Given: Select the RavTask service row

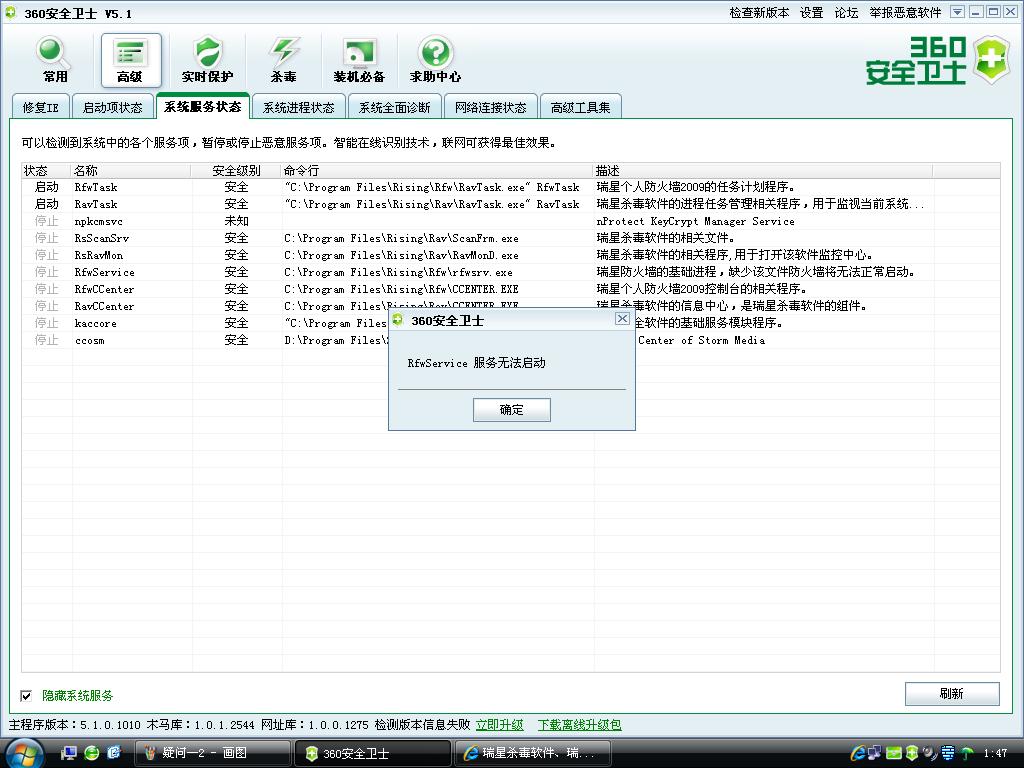Looking at the screenshot, I should click(511, 204).
